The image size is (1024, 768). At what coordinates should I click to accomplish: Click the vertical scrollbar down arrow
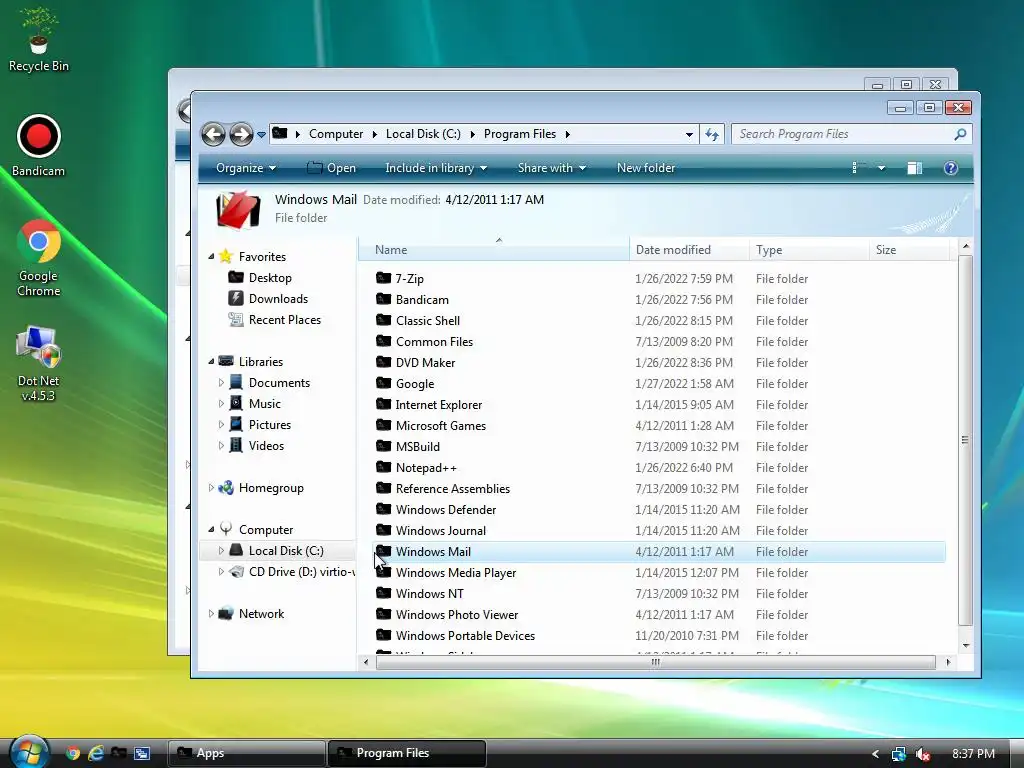(x=965, y=646)
